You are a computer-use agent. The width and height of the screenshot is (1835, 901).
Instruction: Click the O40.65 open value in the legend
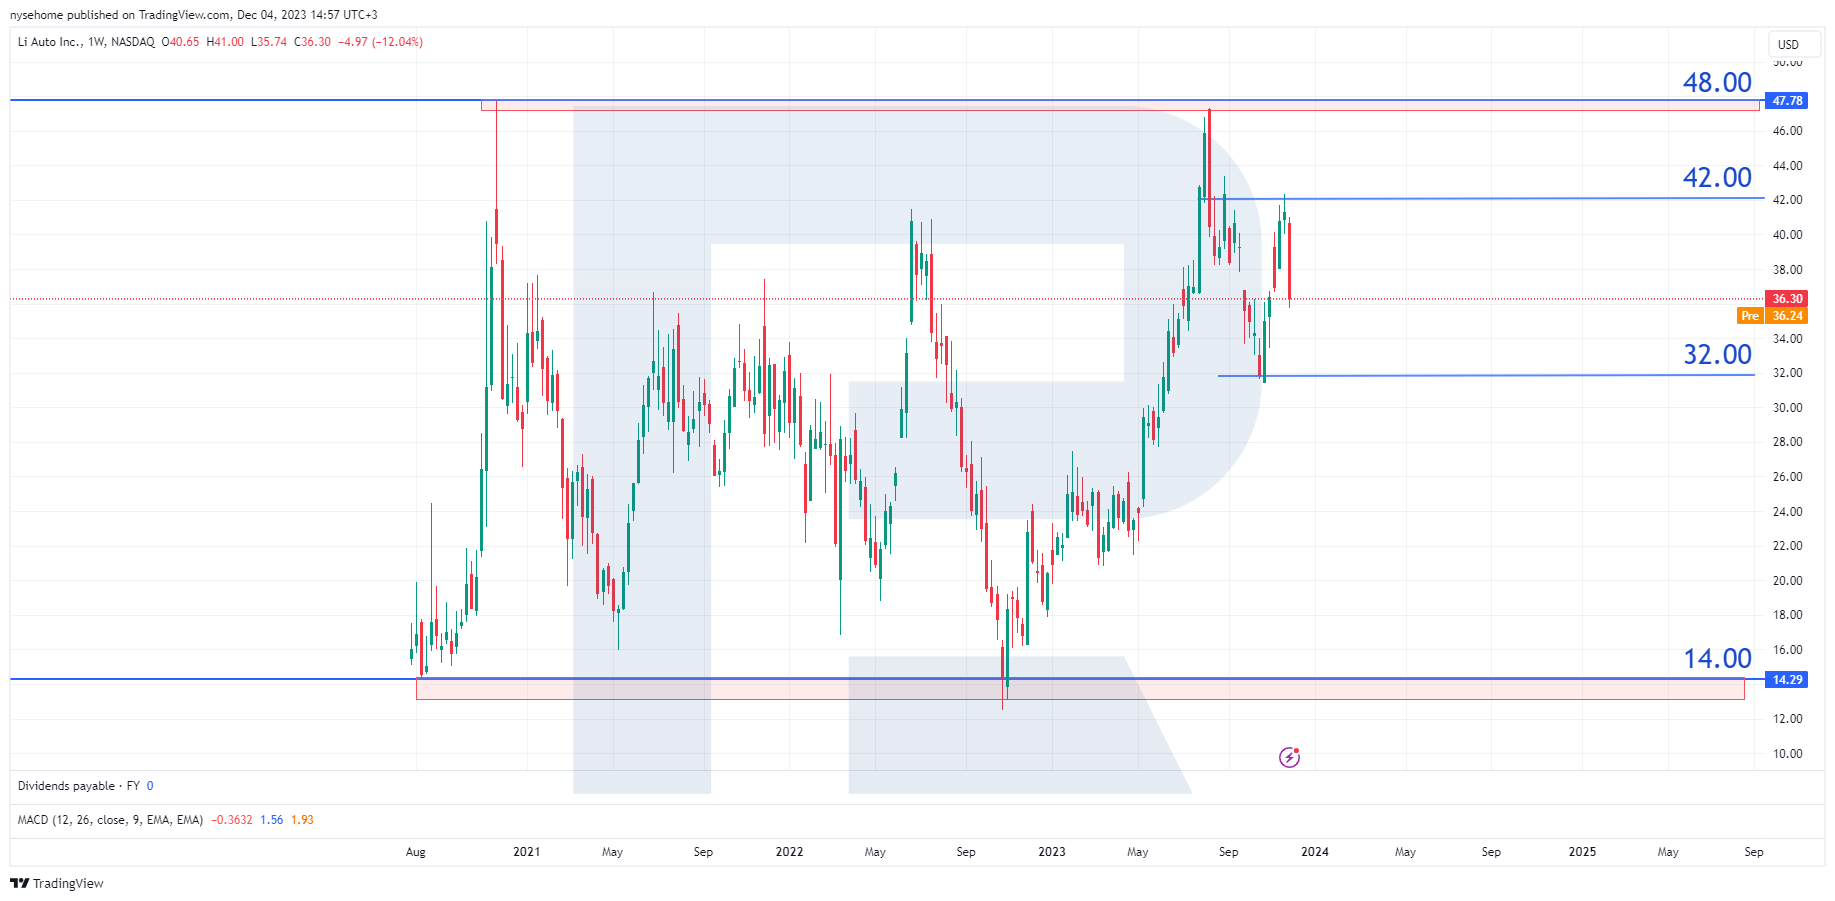pos(181,42)
